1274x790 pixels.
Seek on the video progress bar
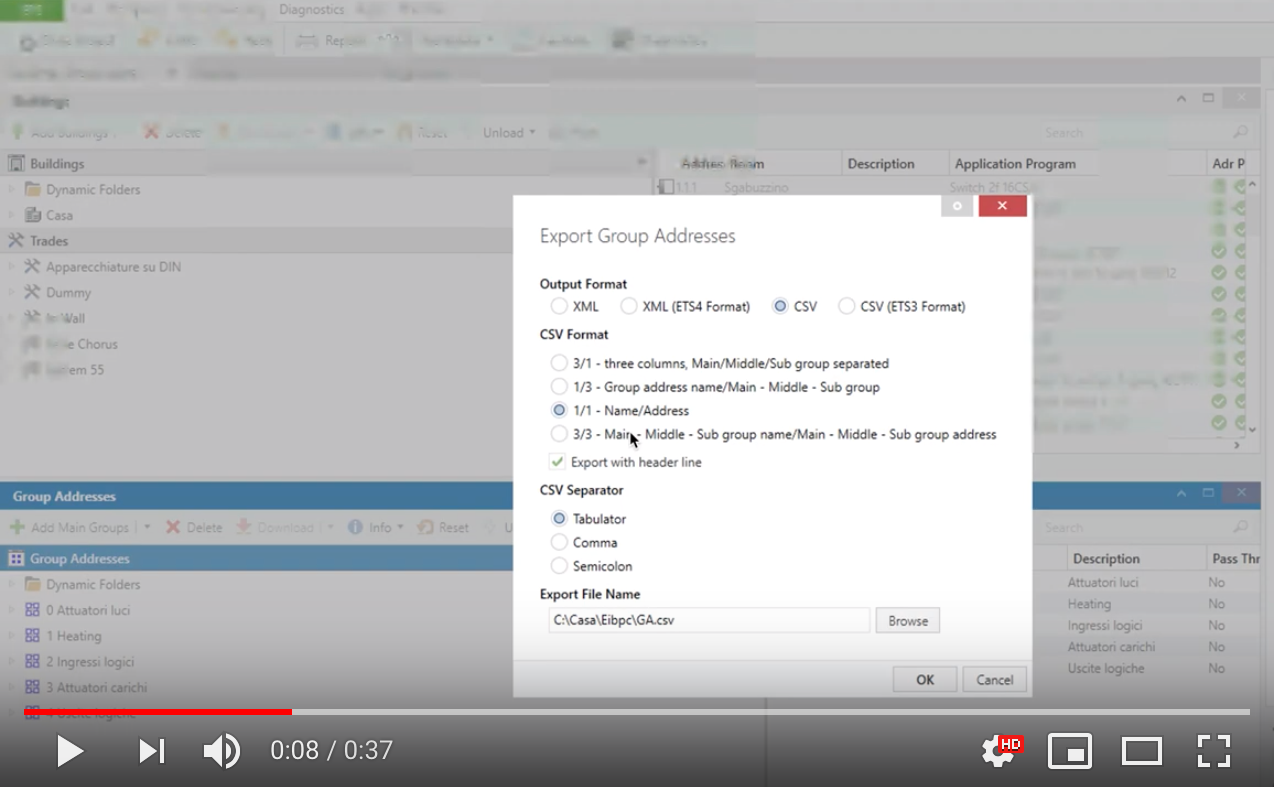[637, 712]
